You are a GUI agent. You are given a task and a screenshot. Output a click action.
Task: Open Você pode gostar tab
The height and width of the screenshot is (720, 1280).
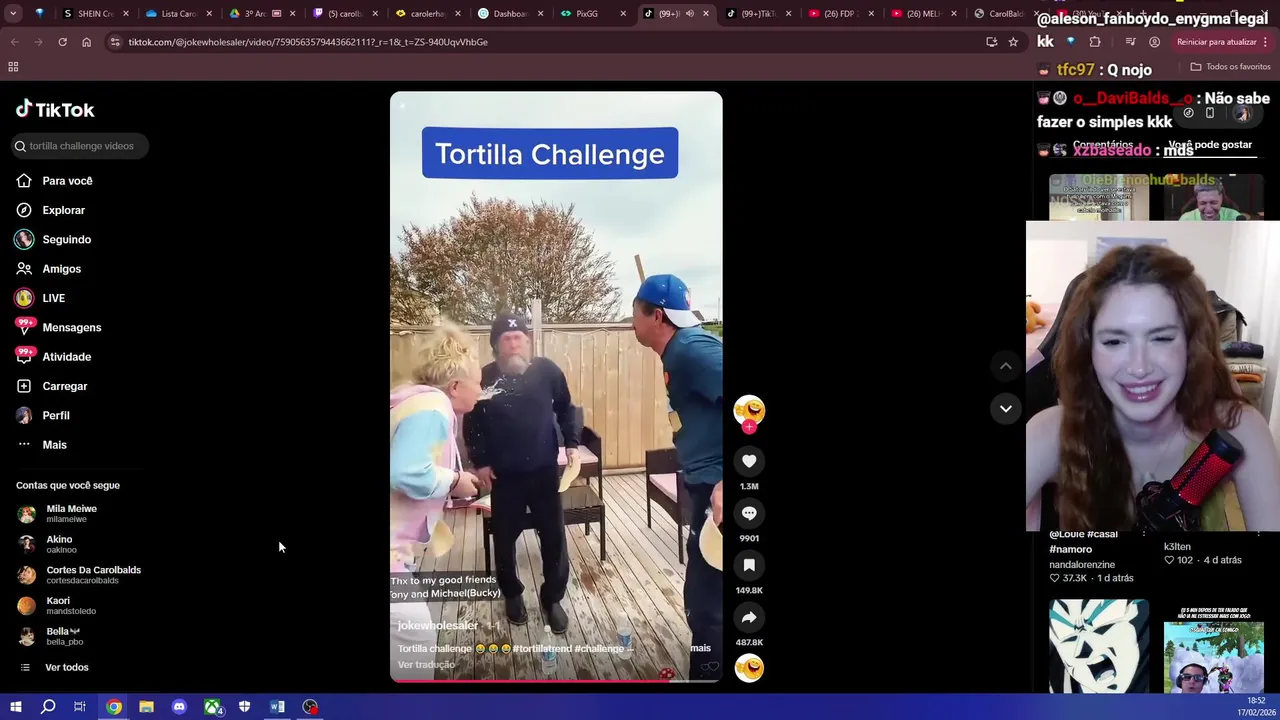(1210, 145)
